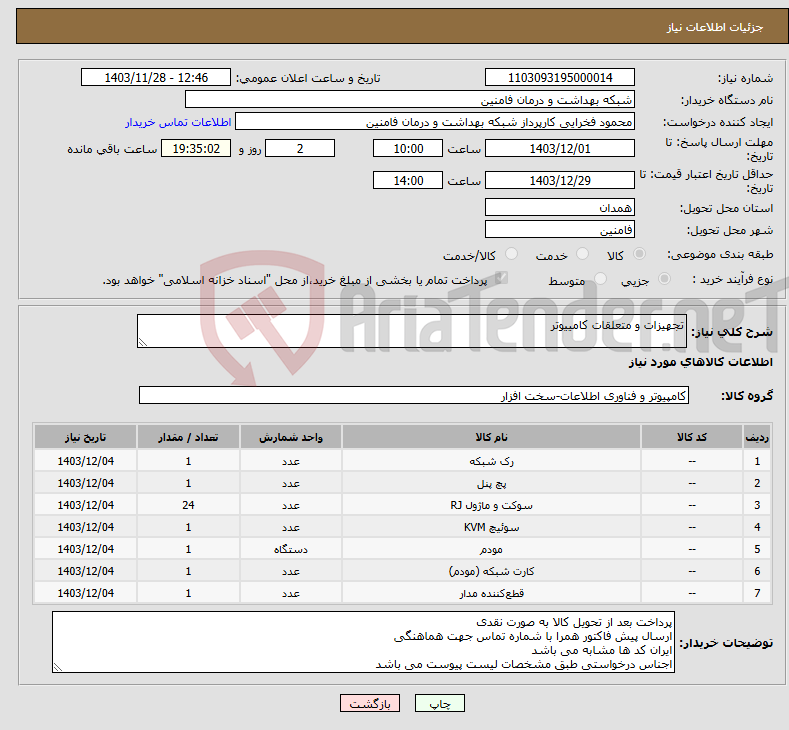This screenshot has width=789, height=730.
Task: Click the استان محل تحویل field showing همدان
Action: click(559, 208)
